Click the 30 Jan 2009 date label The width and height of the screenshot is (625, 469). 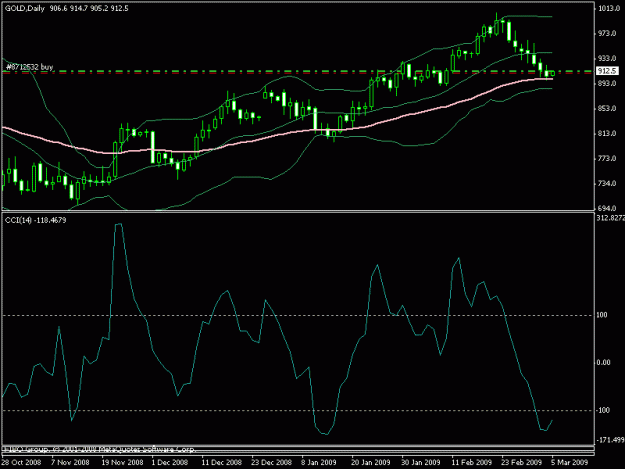421,462
